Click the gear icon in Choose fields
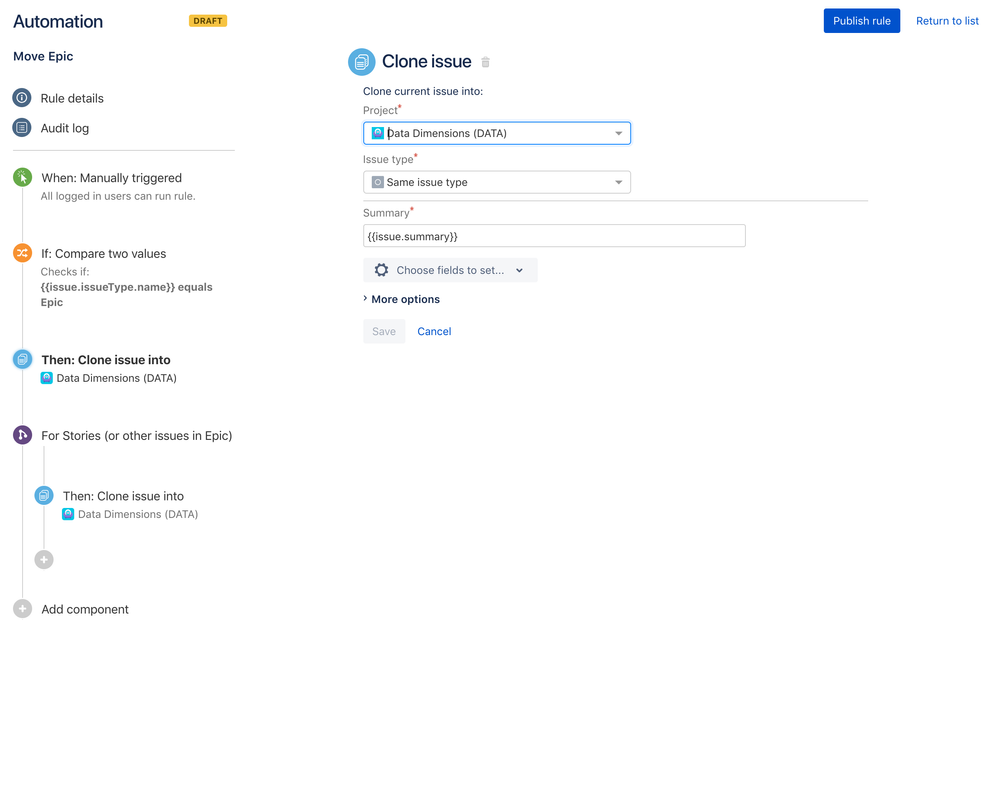The image size is (999, 788). coord(381,270)
